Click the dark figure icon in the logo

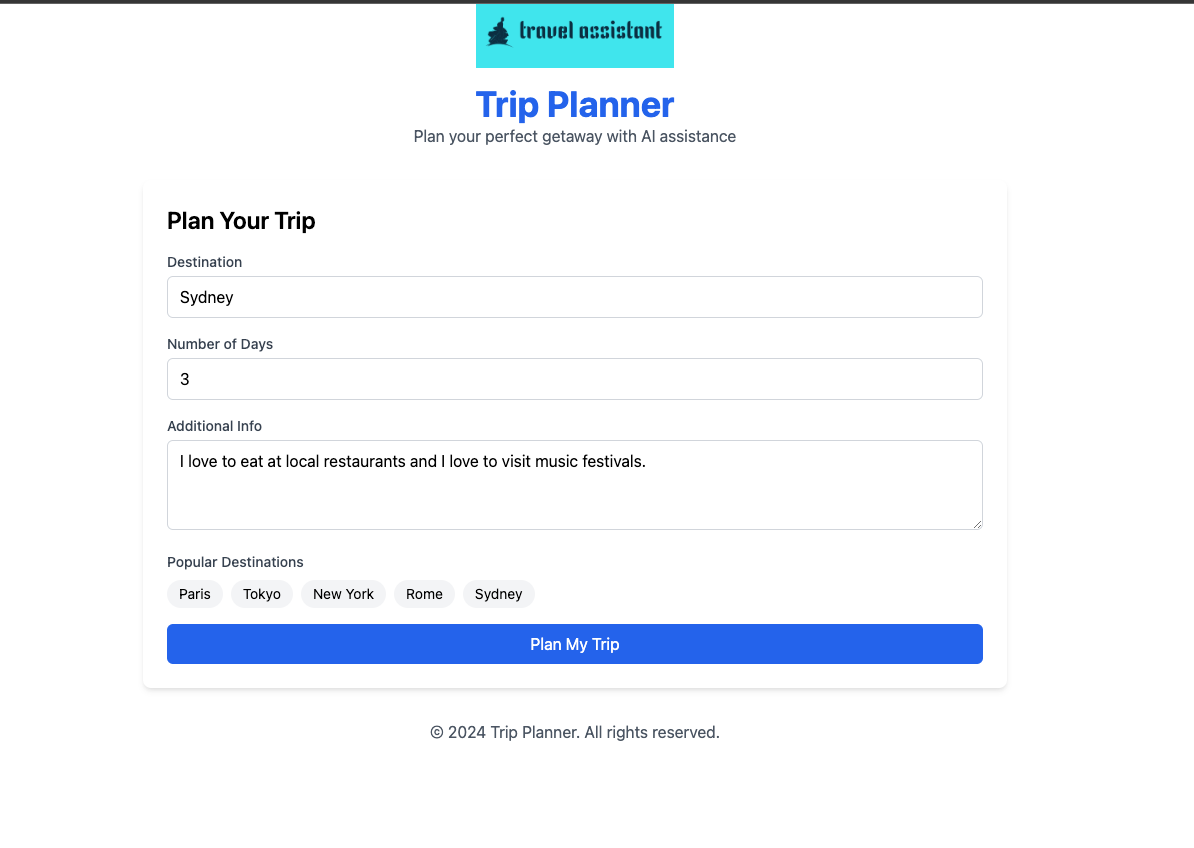(x=498, y=35)
